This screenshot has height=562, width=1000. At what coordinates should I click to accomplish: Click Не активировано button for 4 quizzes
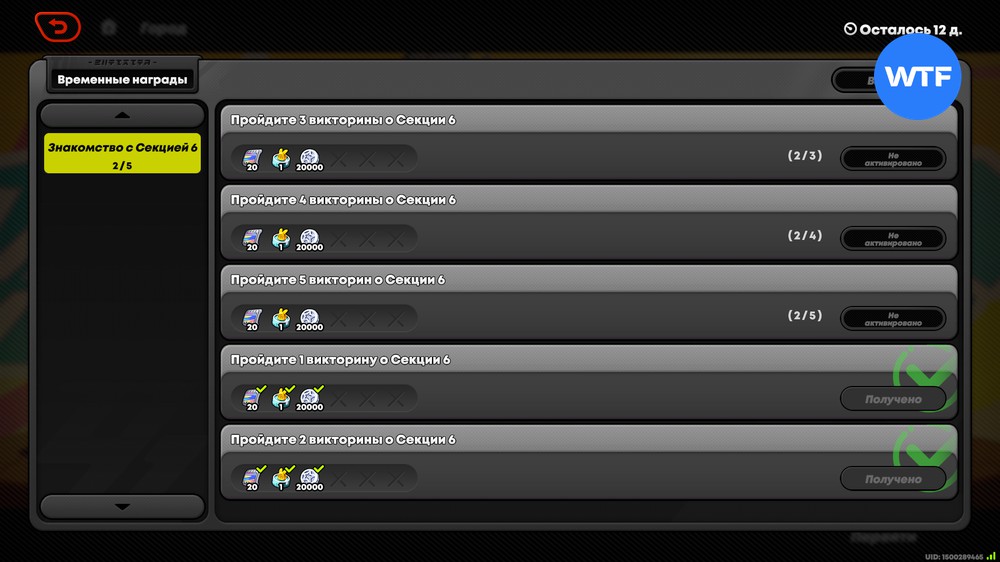coord(893,239)
